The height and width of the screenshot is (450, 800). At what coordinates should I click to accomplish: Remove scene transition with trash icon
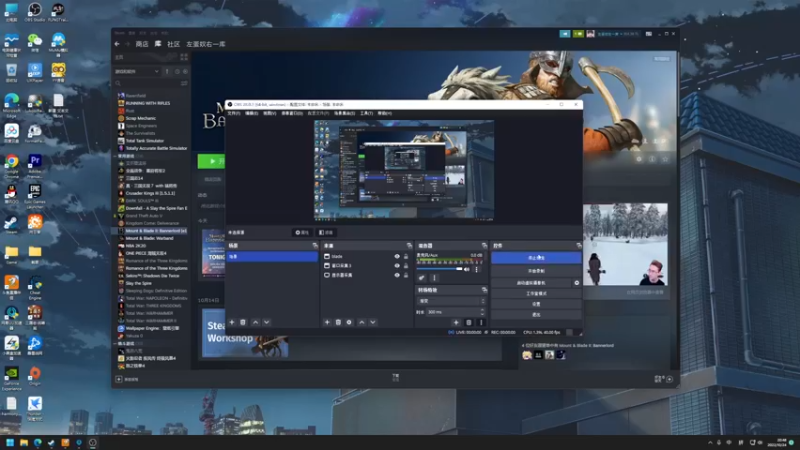click(469, 322)
